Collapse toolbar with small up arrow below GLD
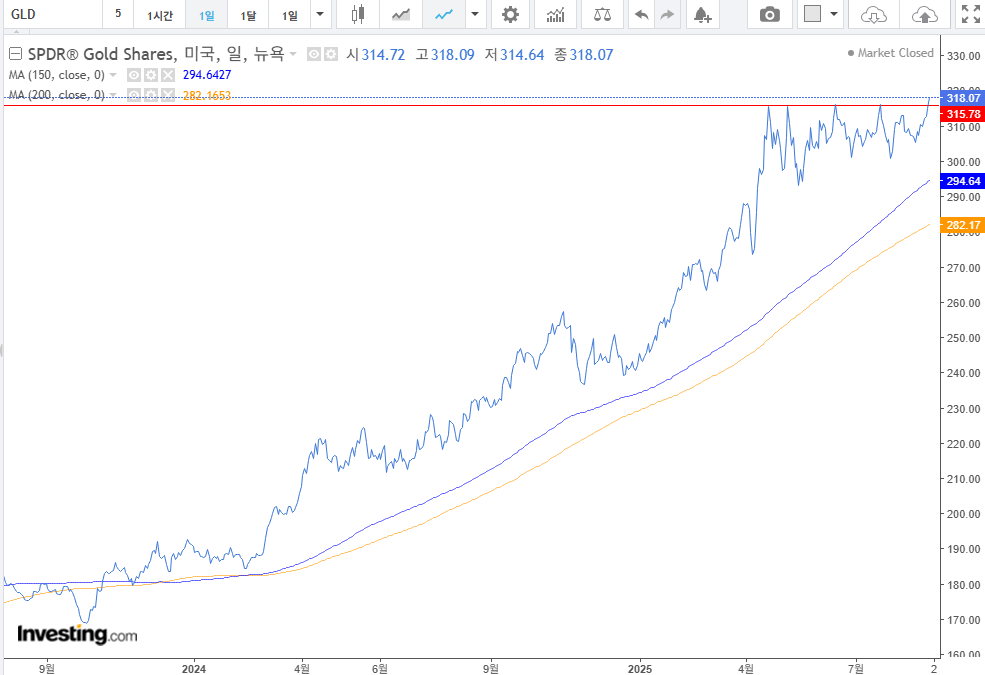 coord(17,30)
